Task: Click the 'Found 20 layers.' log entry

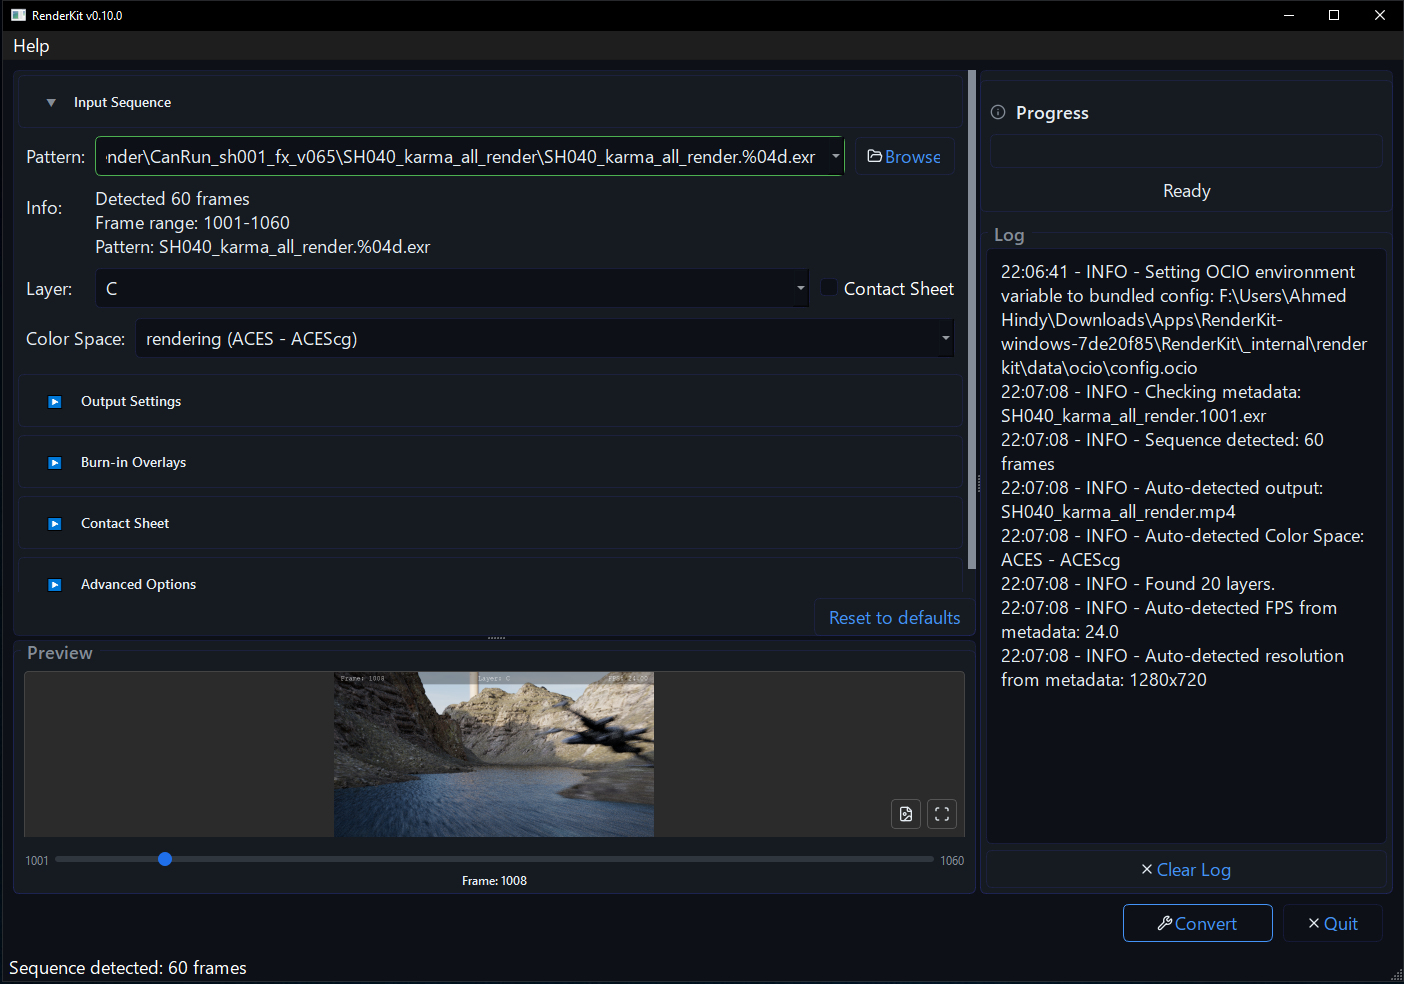Action: [x=1138, y=584]
